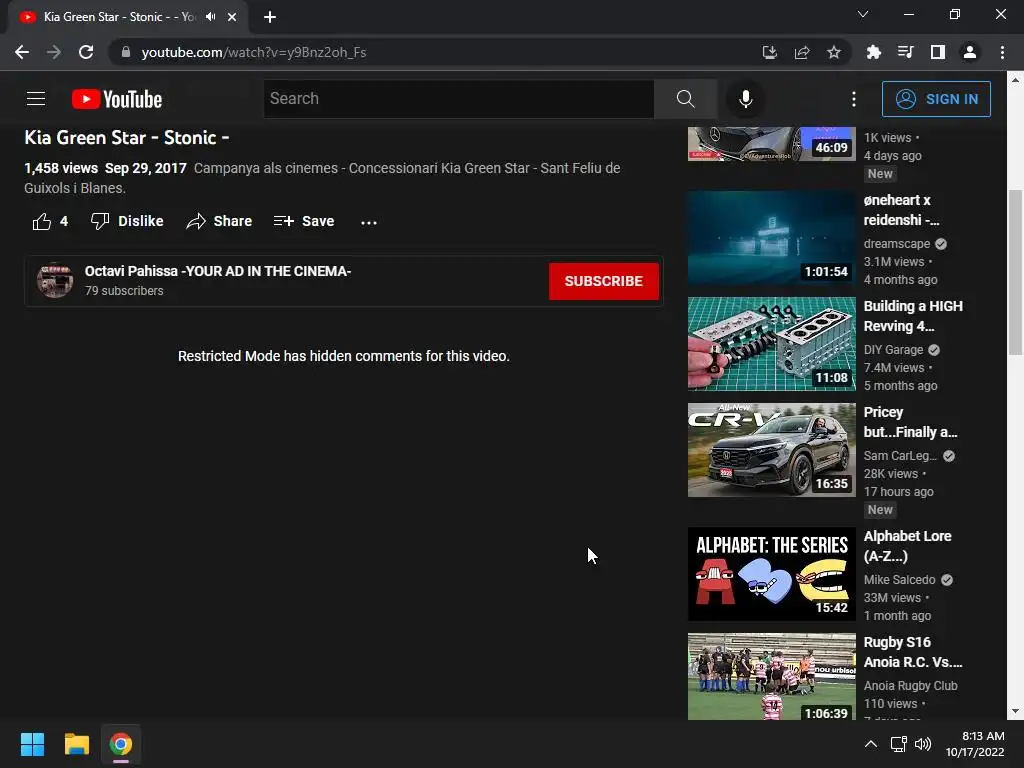
Task: Open Chrome three-dot menu
Action: 1002,52
